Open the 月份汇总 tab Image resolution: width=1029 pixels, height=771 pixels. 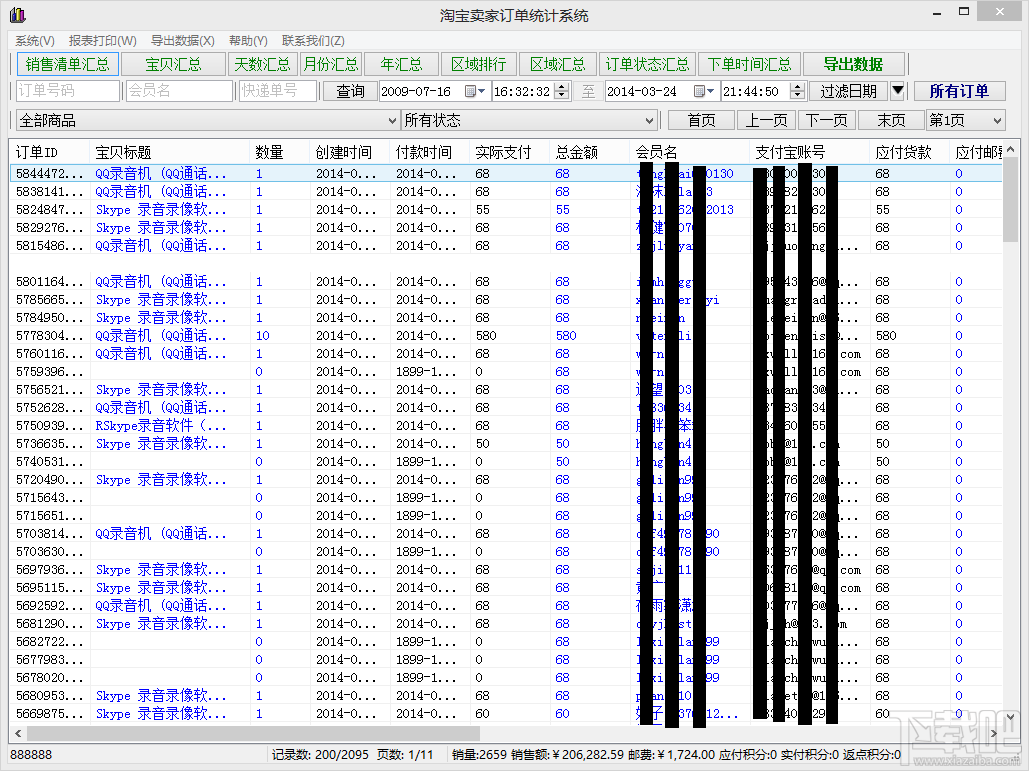[331, 64]
